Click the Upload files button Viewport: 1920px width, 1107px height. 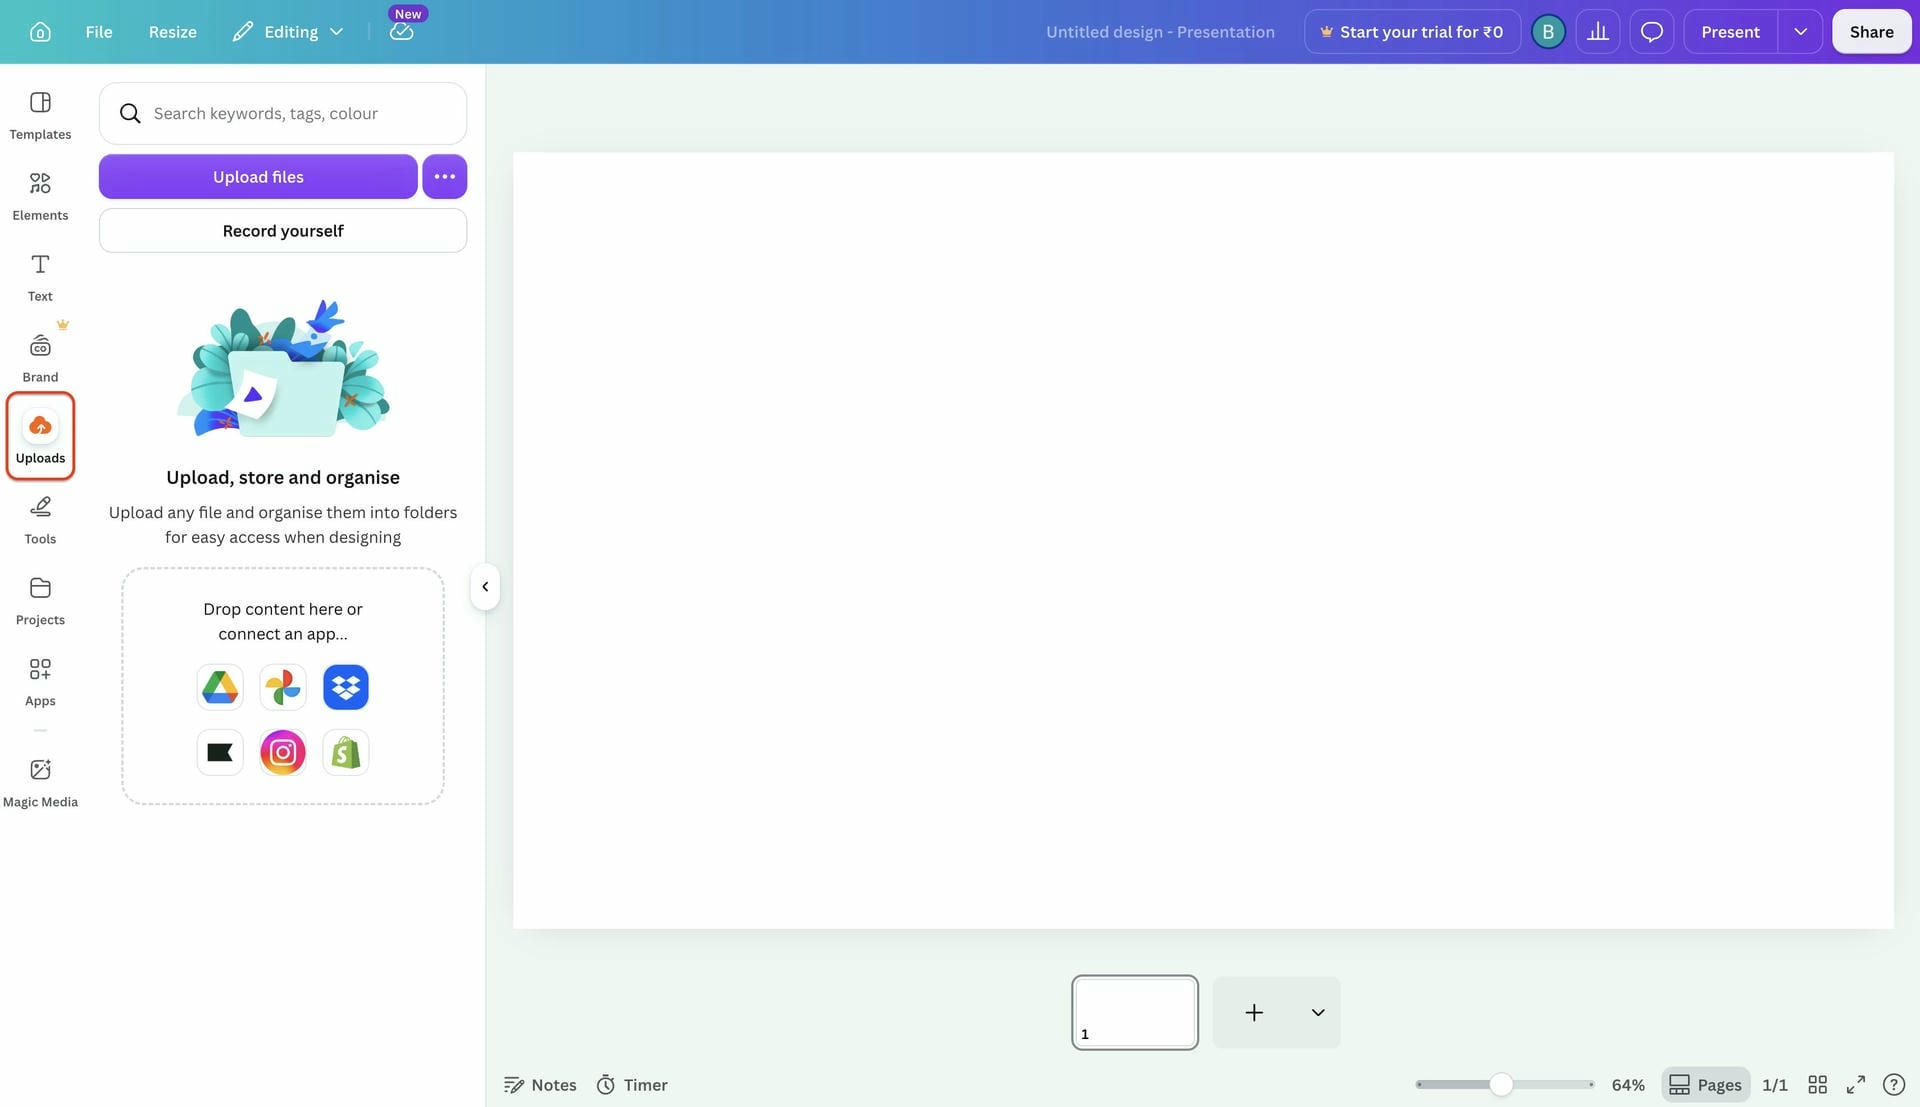coord(258,176)
